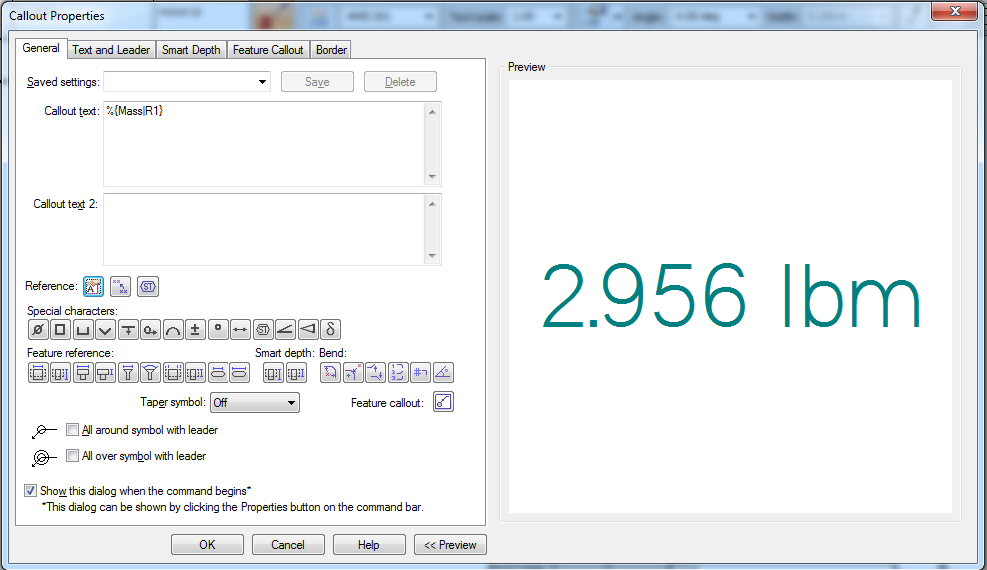Insert the depth symbol special character
The width and height of the screenshot is (987, 570).
click(128, 329)
